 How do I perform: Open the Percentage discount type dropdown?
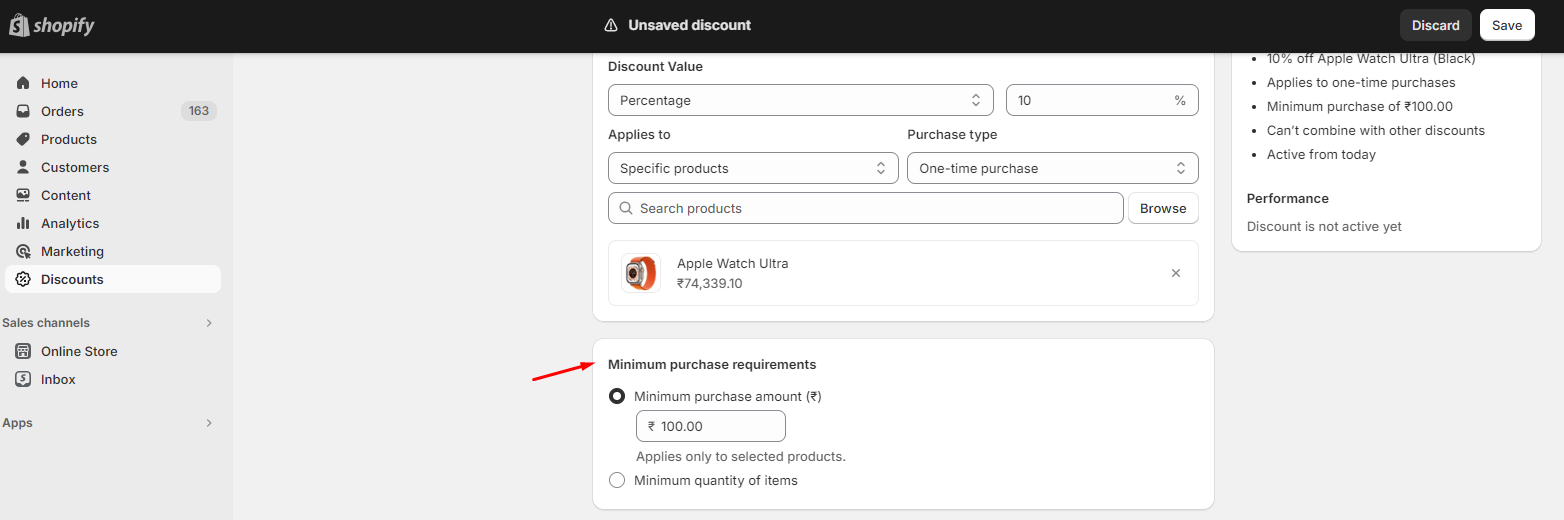coord(801,100)
